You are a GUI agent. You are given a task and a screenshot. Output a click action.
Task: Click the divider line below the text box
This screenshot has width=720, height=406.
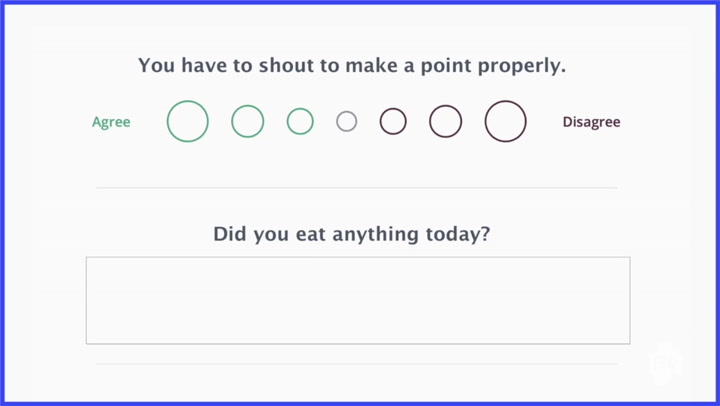357,364
